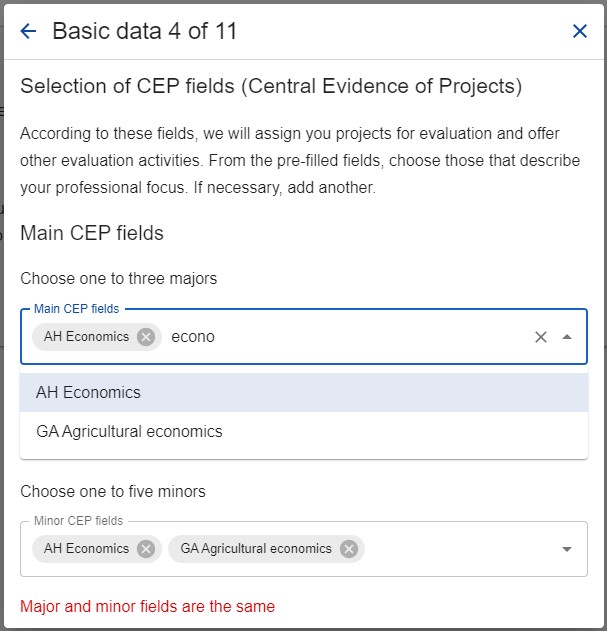Expand the Minor CEP fields dropdown

click(567, 549)
